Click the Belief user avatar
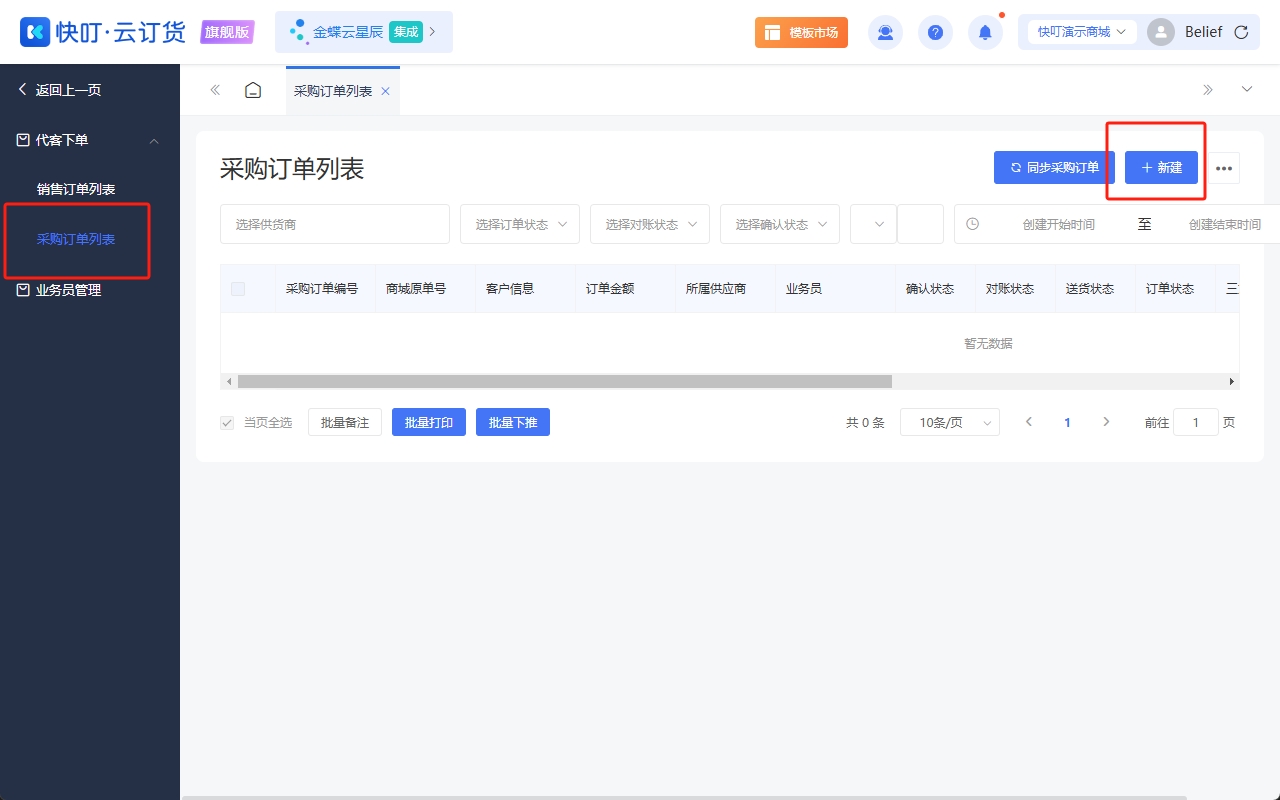 [x=1161, y=32]
